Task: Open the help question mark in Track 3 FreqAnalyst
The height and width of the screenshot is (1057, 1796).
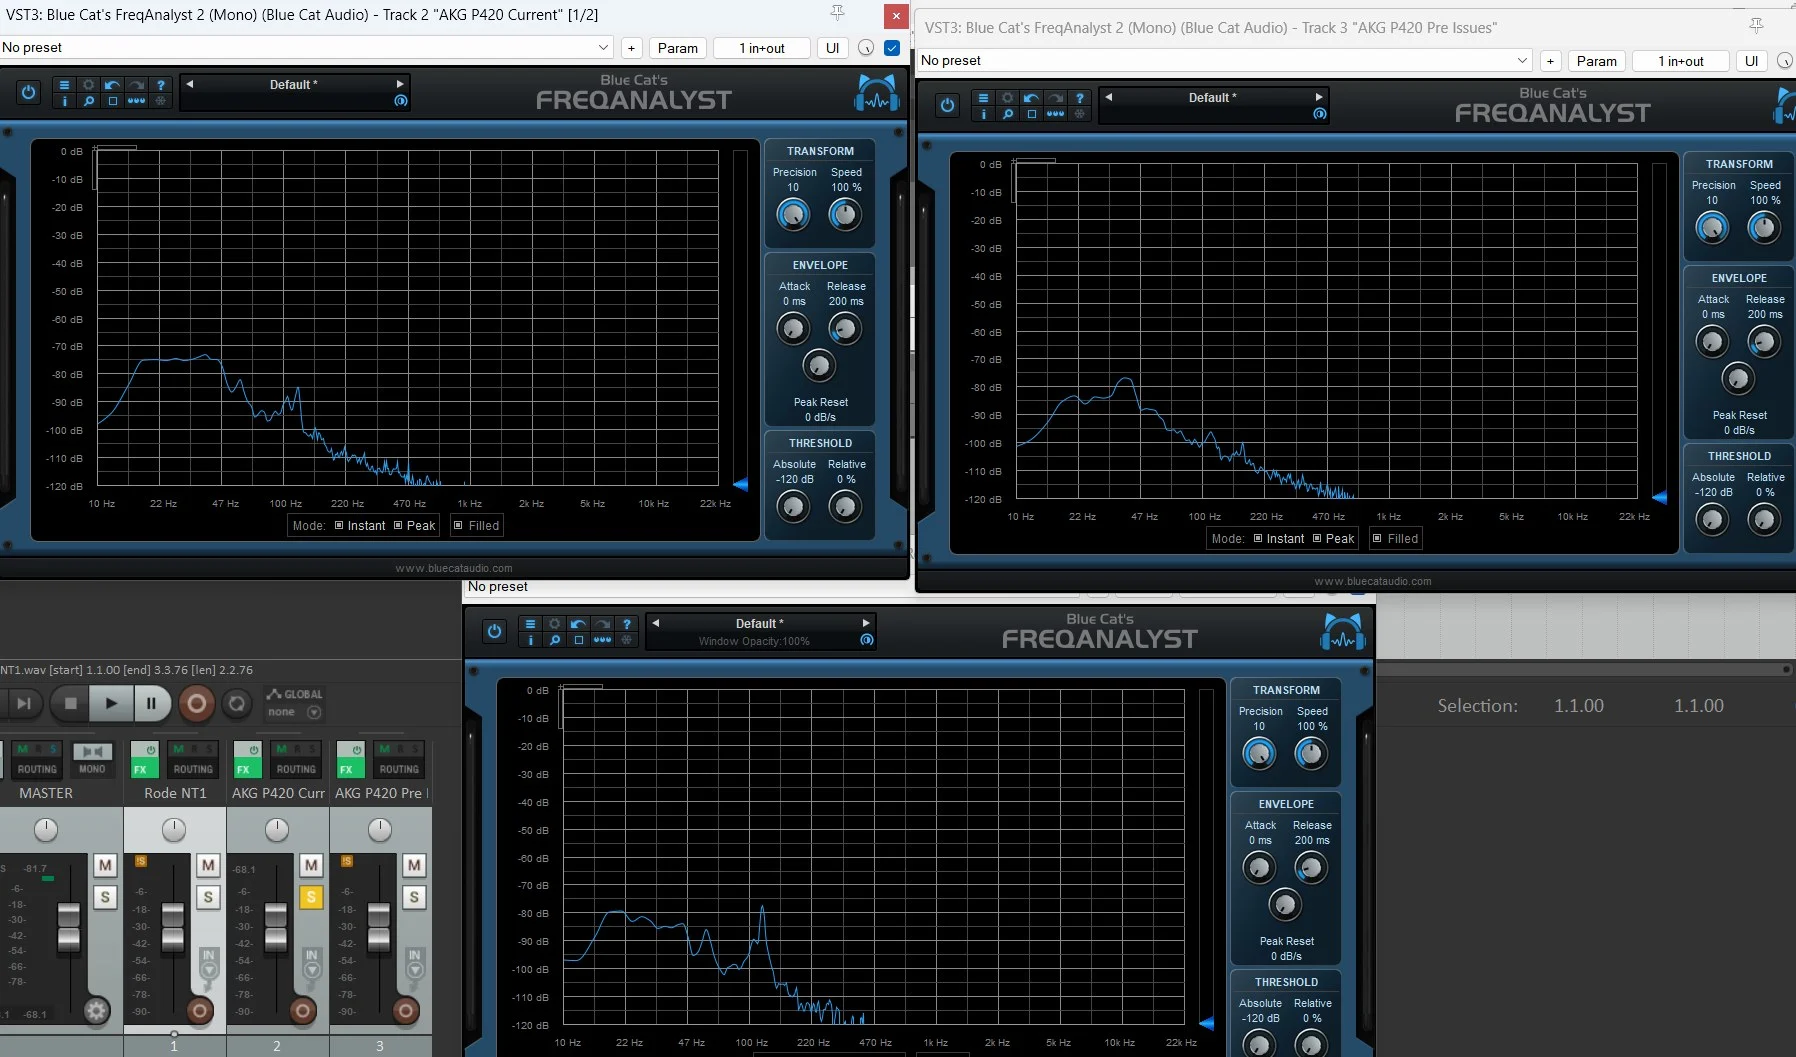Action: coord(1079,98)
